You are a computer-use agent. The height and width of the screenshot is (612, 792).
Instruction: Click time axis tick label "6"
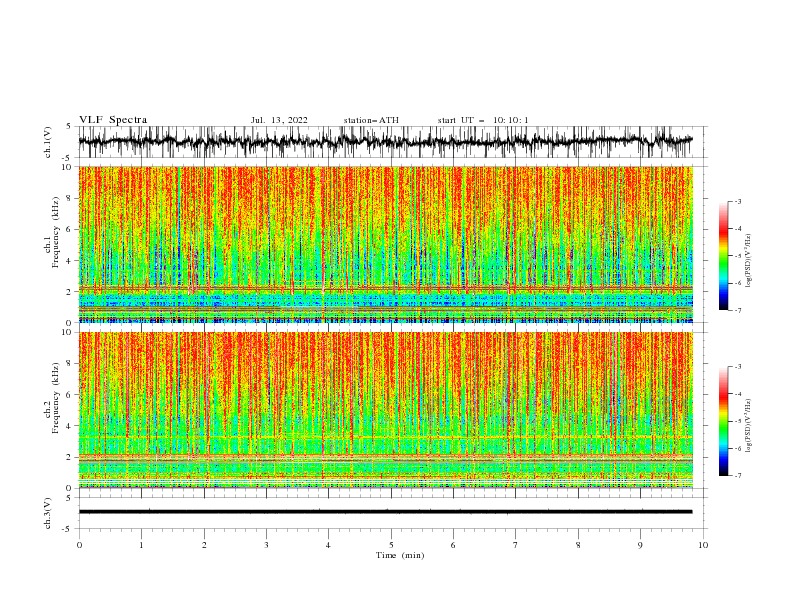(454, 545)
